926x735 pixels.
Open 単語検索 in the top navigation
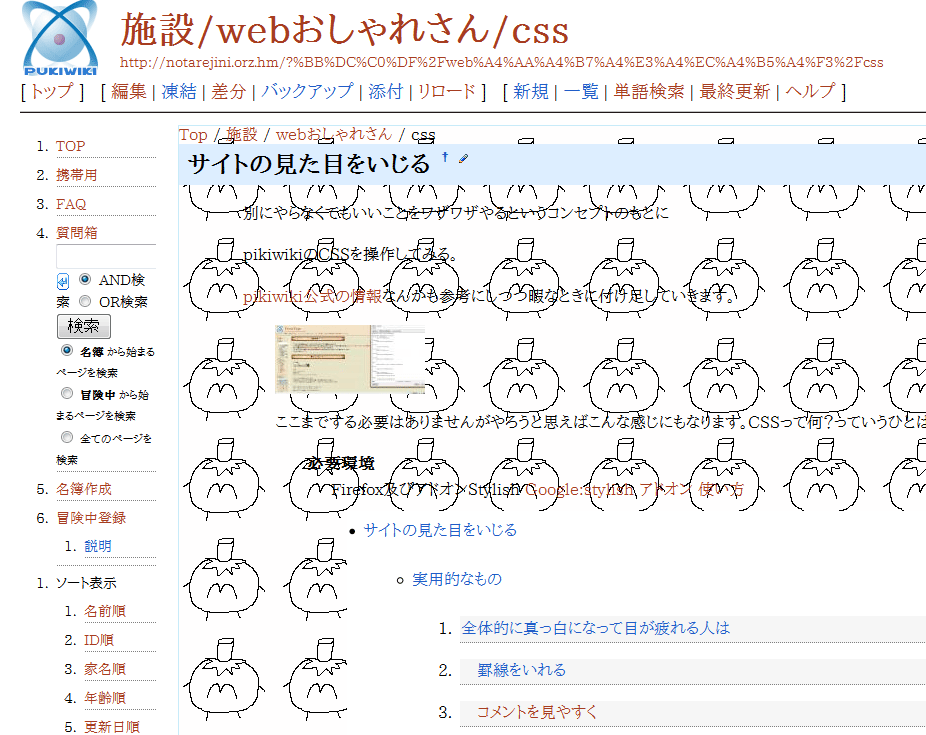pyautogui.click(x=649, y=92)
